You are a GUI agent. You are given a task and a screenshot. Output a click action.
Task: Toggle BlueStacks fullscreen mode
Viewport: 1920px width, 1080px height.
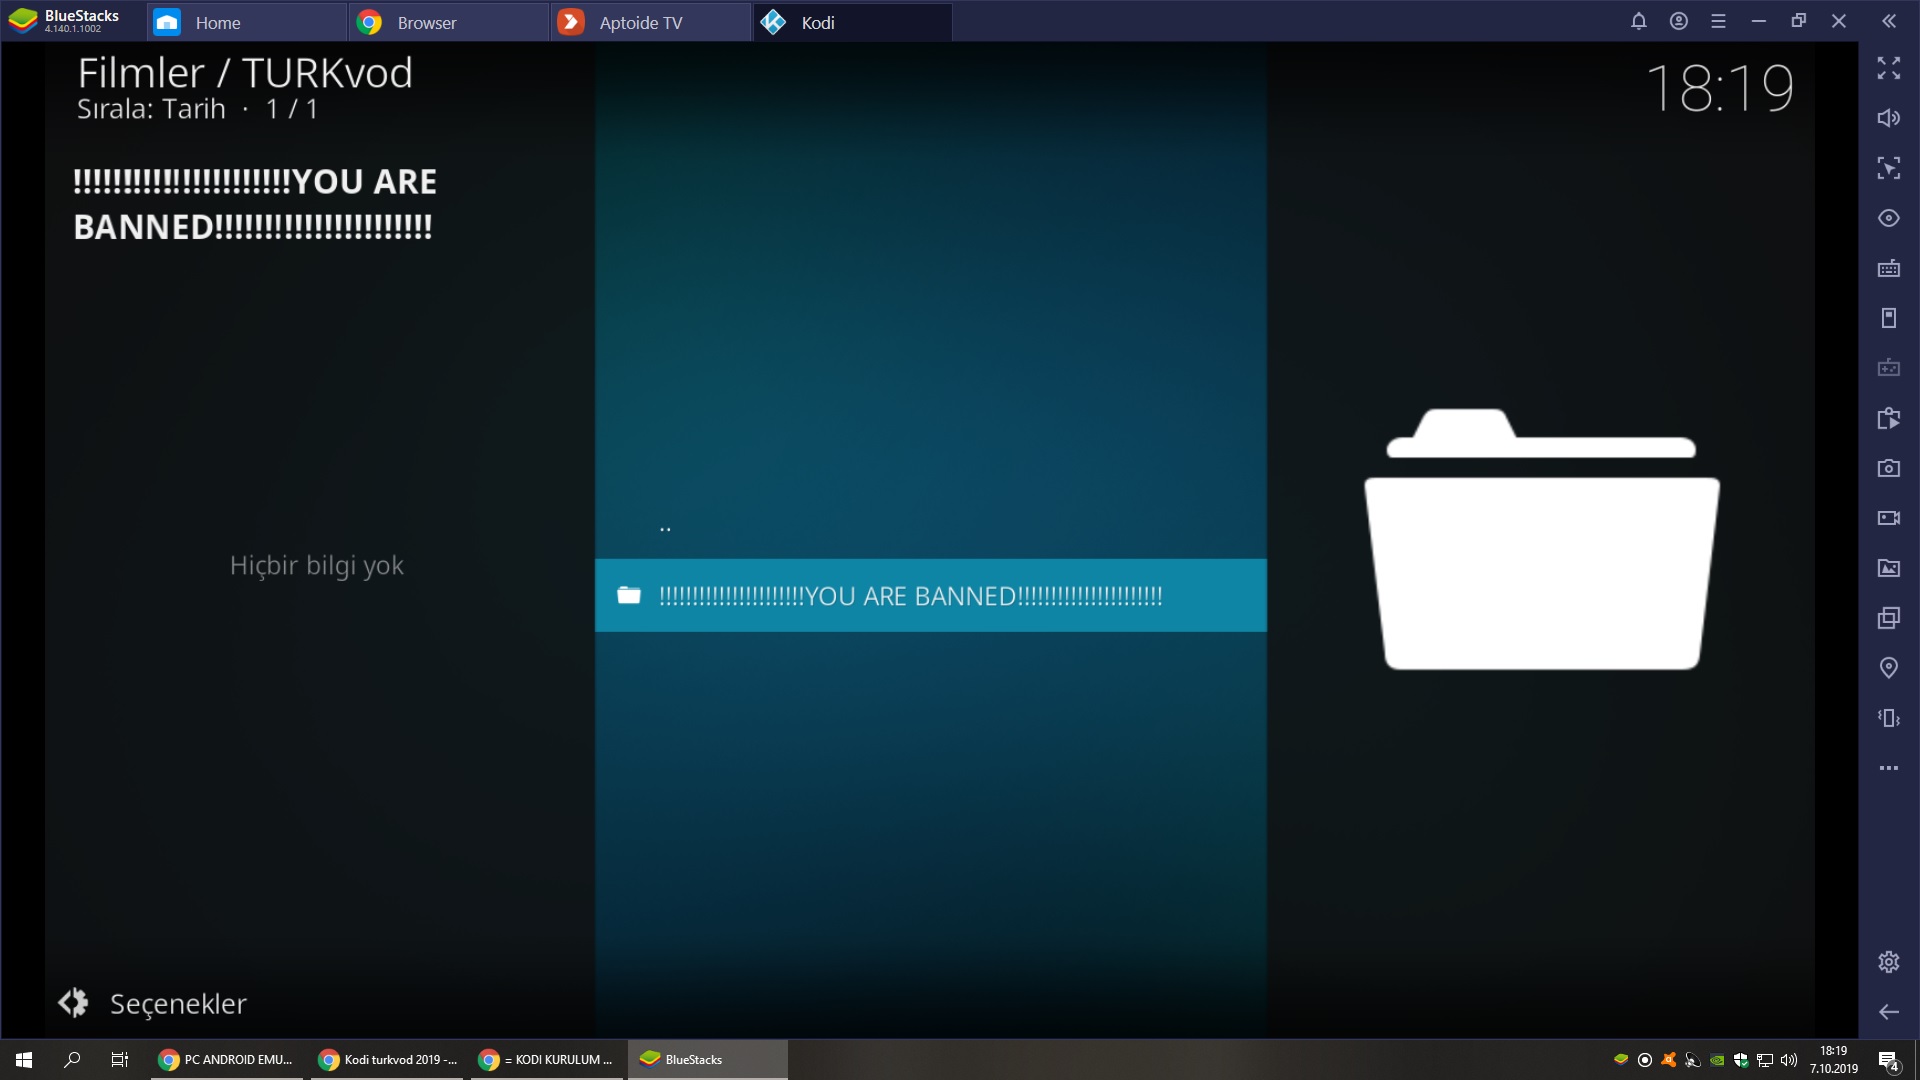pyautogui.click(x=1889, y=68)
